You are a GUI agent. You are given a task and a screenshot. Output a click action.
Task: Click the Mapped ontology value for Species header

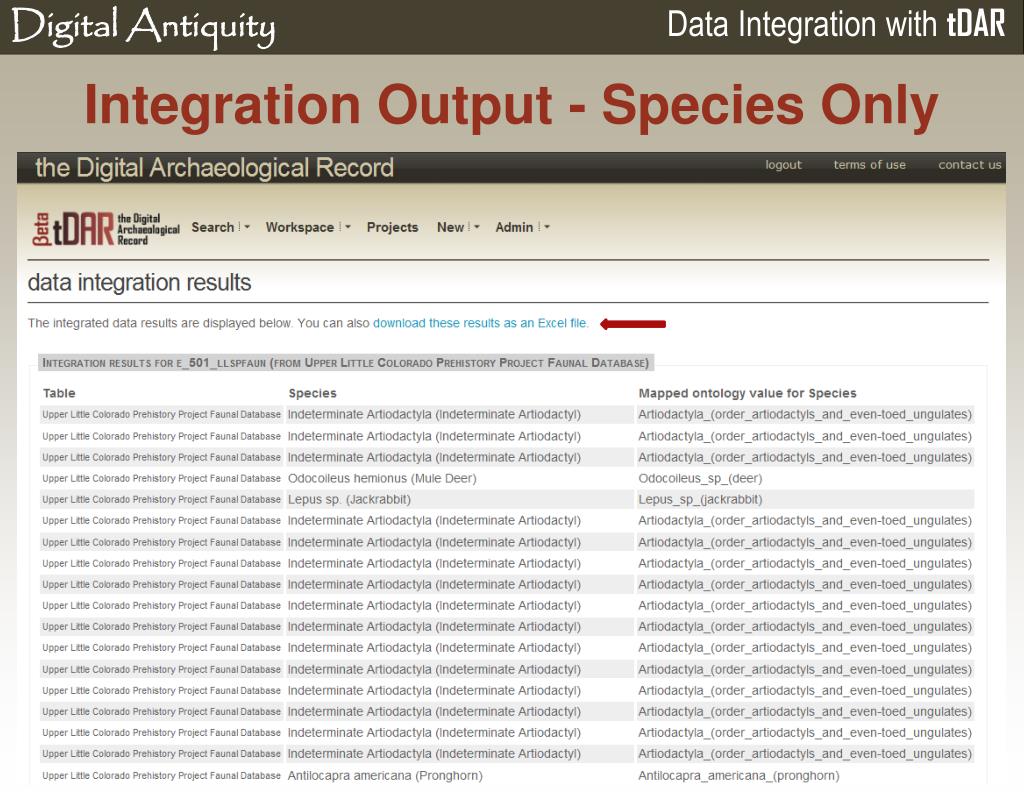coord(747,393)
